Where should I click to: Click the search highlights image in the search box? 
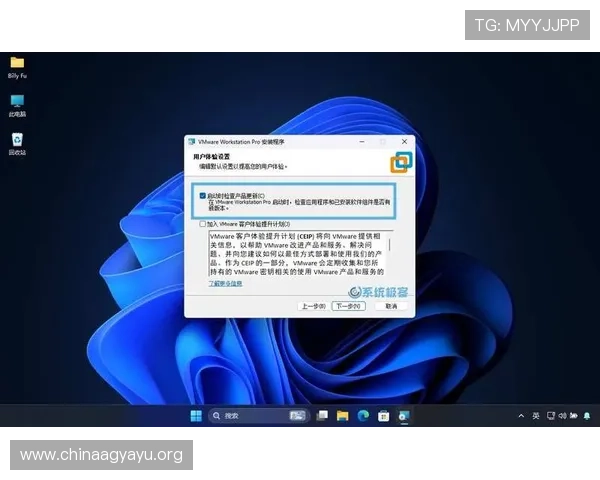(x=298, y=416)
